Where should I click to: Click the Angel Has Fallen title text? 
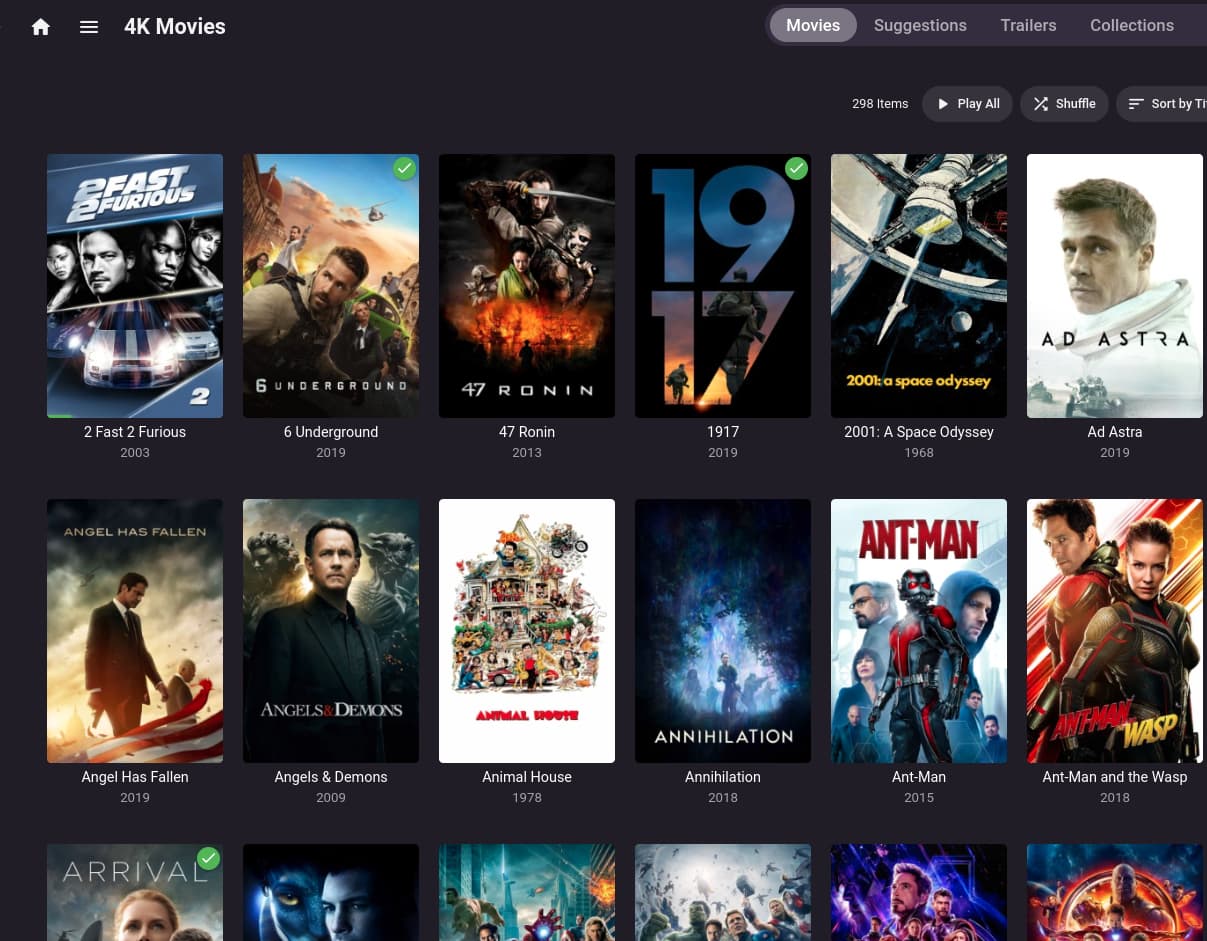[135, 777]
